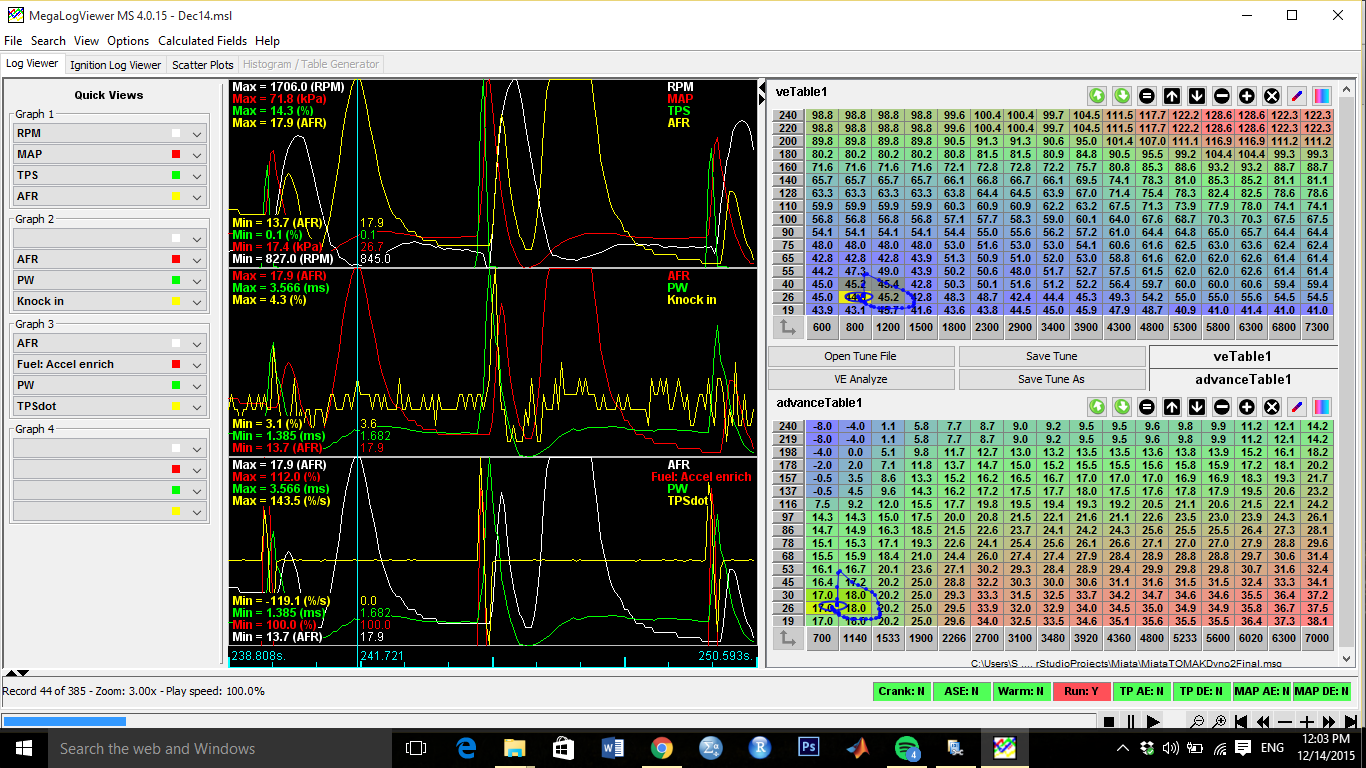
Task: Click advanceTable1 green down-arrow icon
Action: 1122,407
